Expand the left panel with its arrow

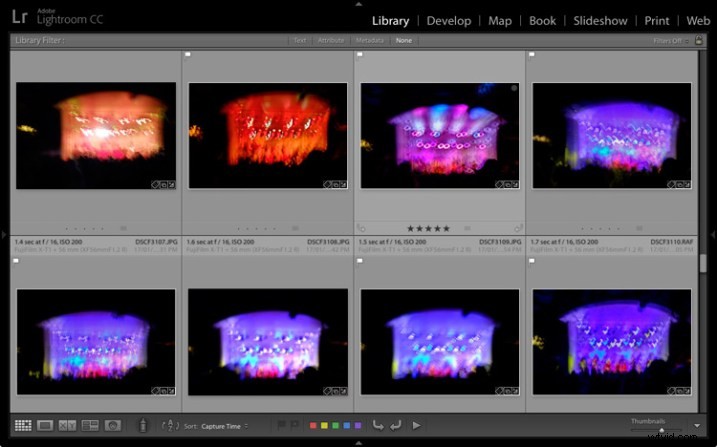point(4,234)
